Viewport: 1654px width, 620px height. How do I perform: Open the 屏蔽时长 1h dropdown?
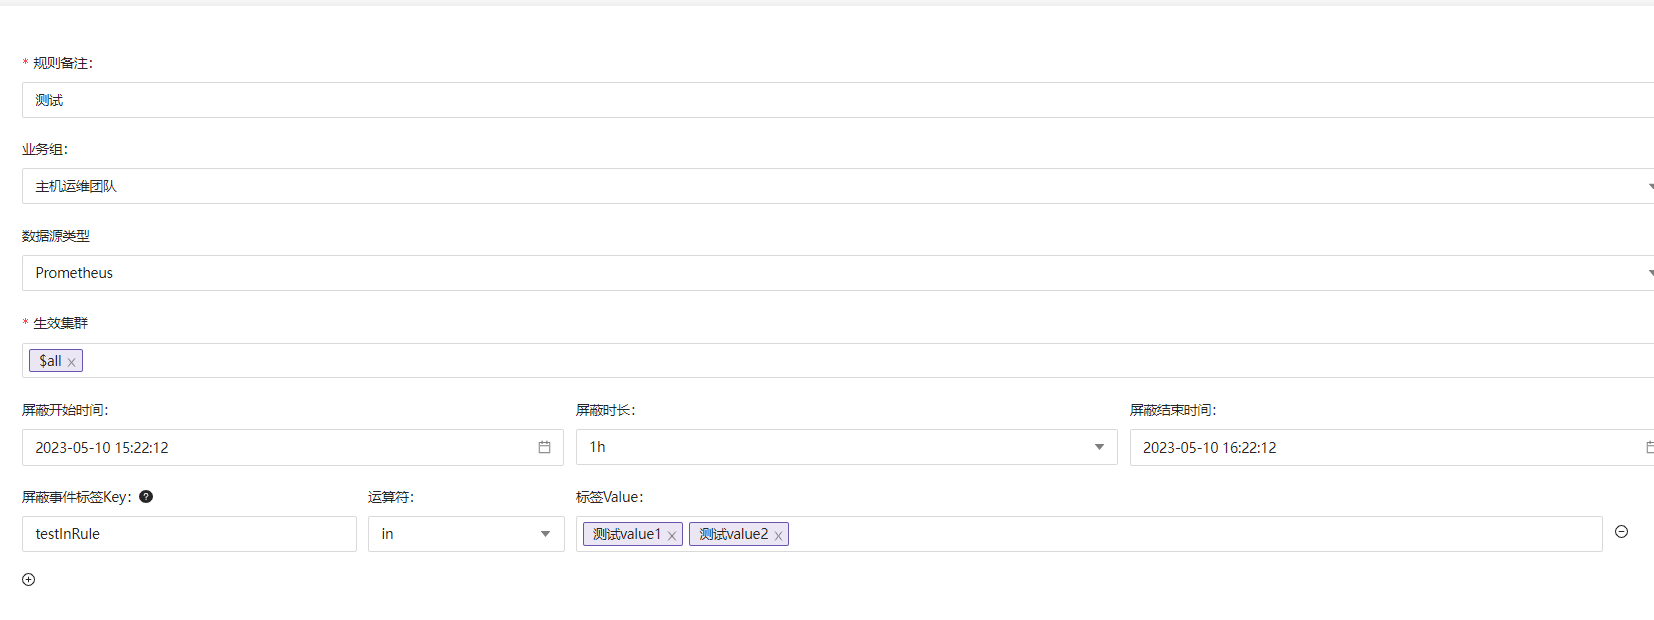point(846,447)
